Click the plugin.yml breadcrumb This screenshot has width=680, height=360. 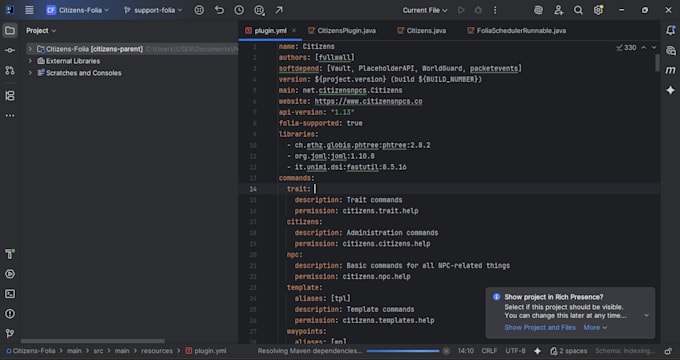click(206, 351)
